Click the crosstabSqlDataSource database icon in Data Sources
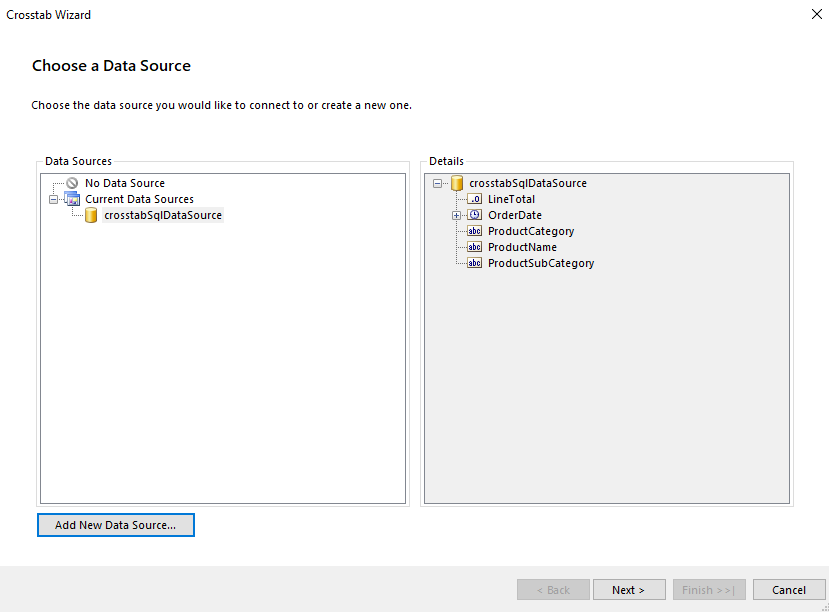This screenshot has width=829, height=612. click(91, 215)
